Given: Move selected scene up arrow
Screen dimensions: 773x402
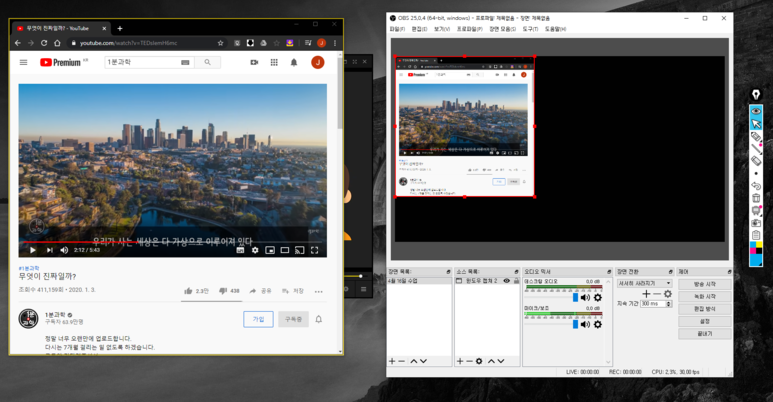Looking at the screenshot, I should pyautogui.click(x=414, y=361).
